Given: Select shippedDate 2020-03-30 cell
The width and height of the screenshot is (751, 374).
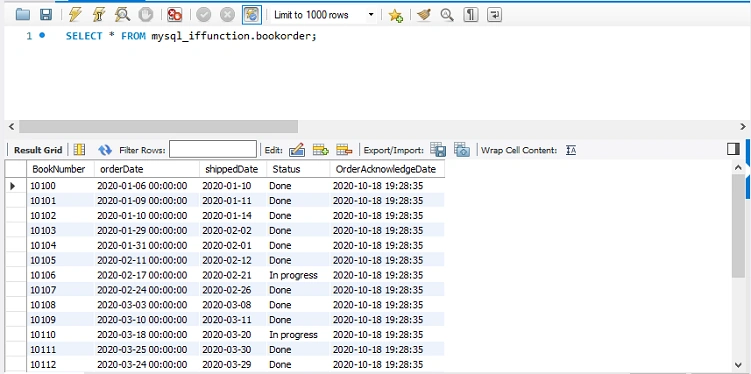Looking at the screenshot, I should coord(233,349).
